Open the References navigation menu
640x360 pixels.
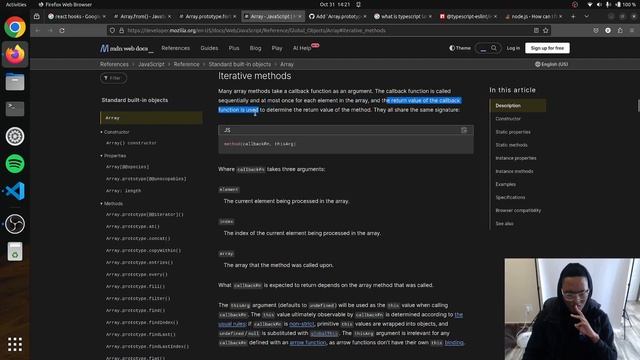(176, 48)
